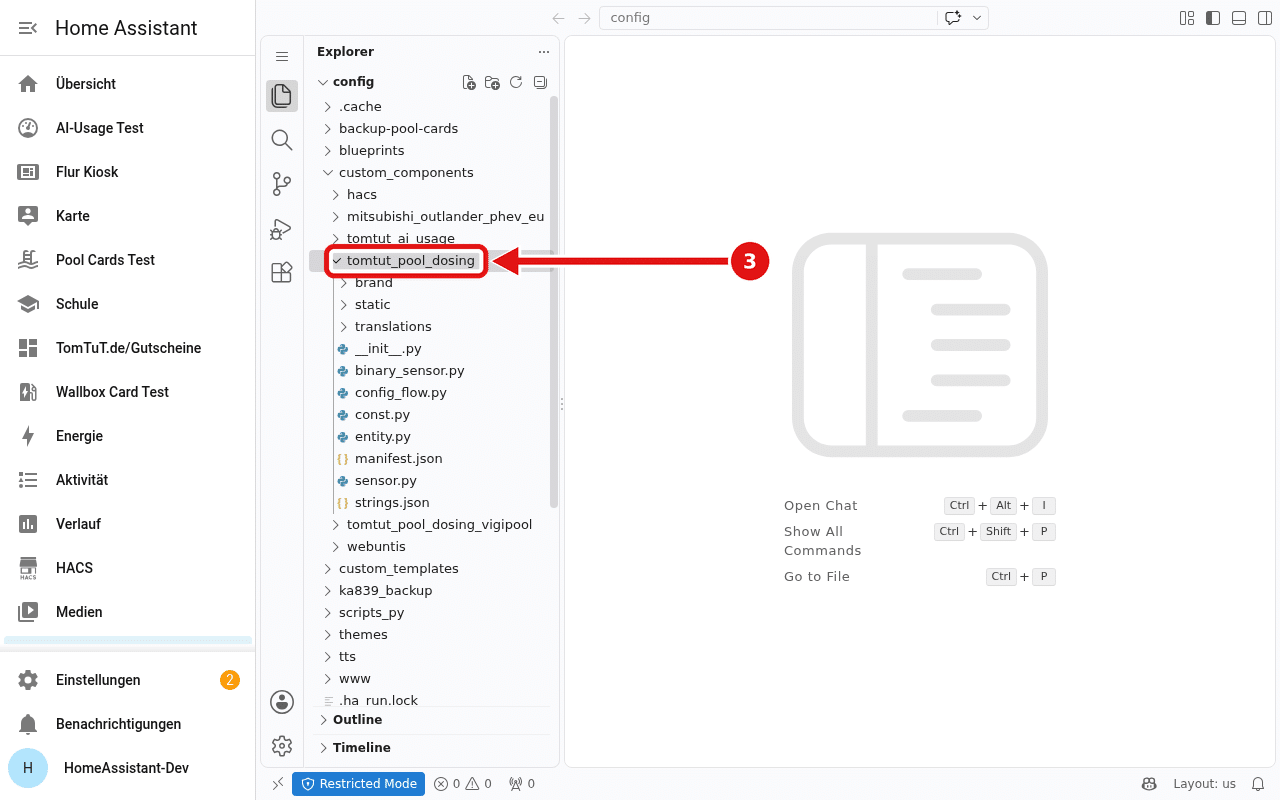The image size is (1280, 800).
Task: Open the VS Code hamburger menu
Action: pyautogui.click(x=282, y=57)
